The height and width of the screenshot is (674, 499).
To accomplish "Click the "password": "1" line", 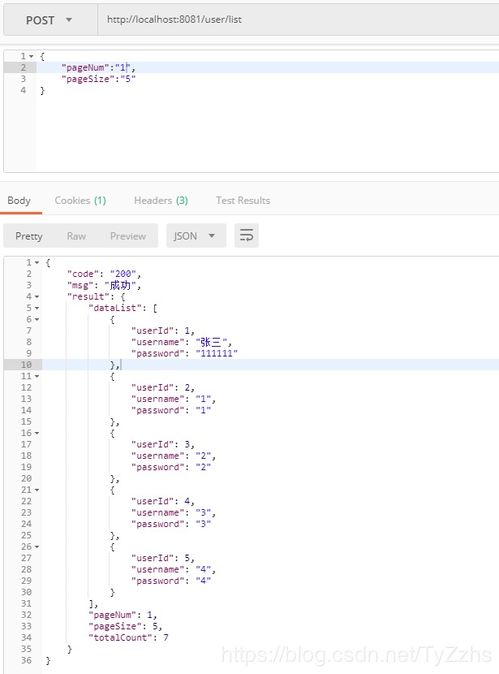I will (171, 410).
